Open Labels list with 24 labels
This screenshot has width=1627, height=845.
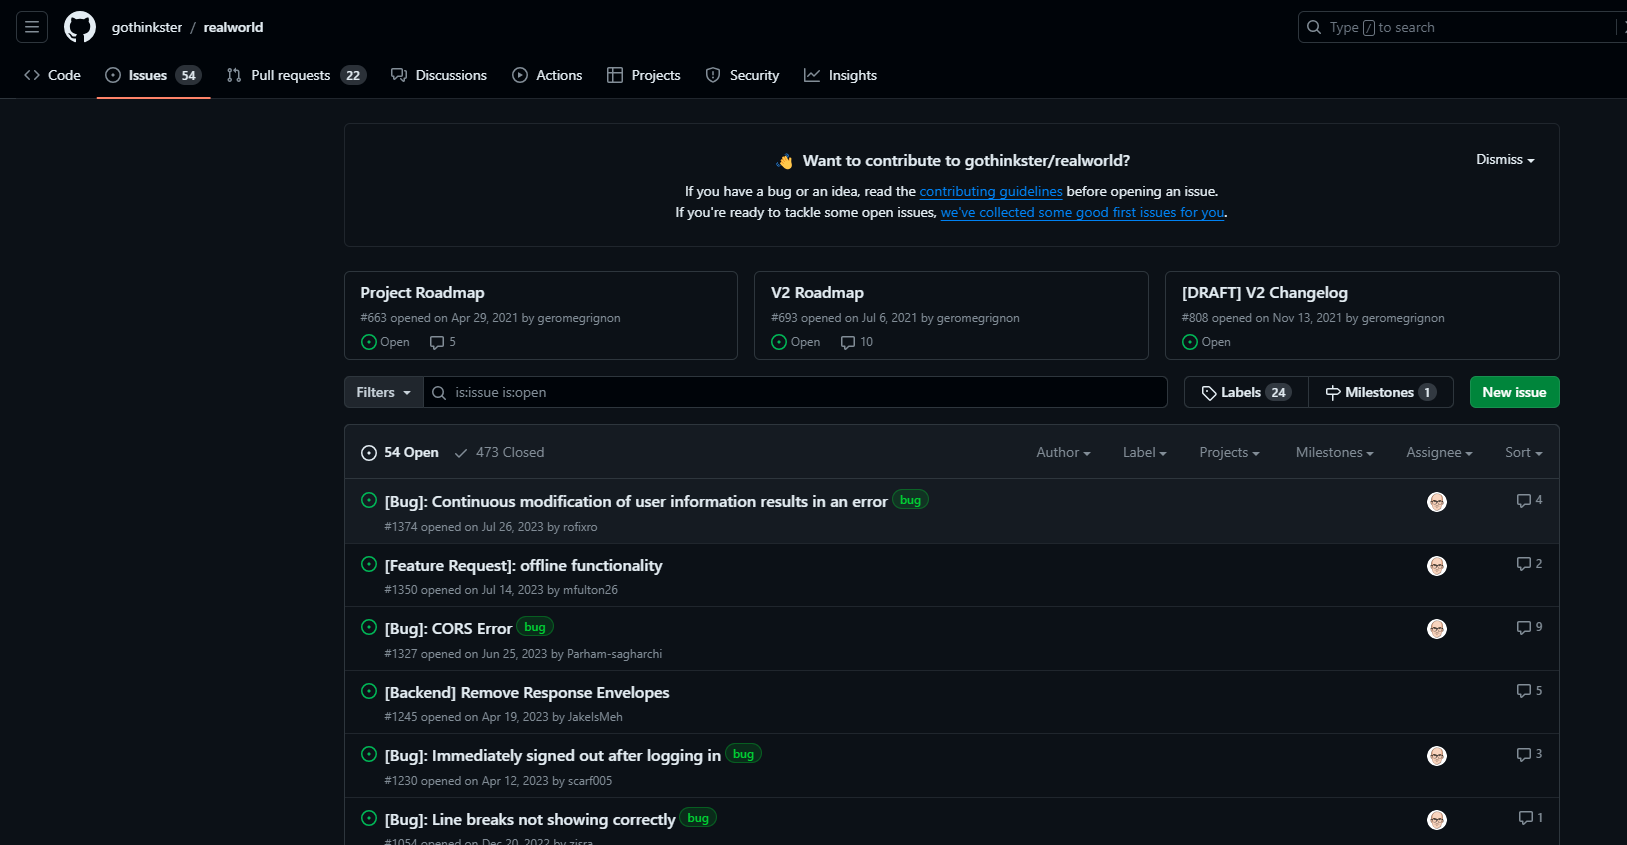click(1246, 392)
